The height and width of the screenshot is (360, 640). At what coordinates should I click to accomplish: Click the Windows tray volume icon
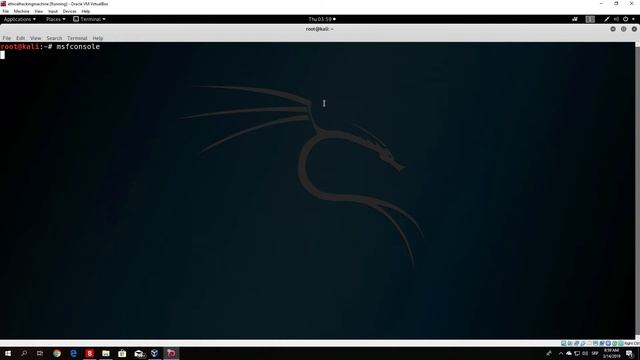pos(585,353)
